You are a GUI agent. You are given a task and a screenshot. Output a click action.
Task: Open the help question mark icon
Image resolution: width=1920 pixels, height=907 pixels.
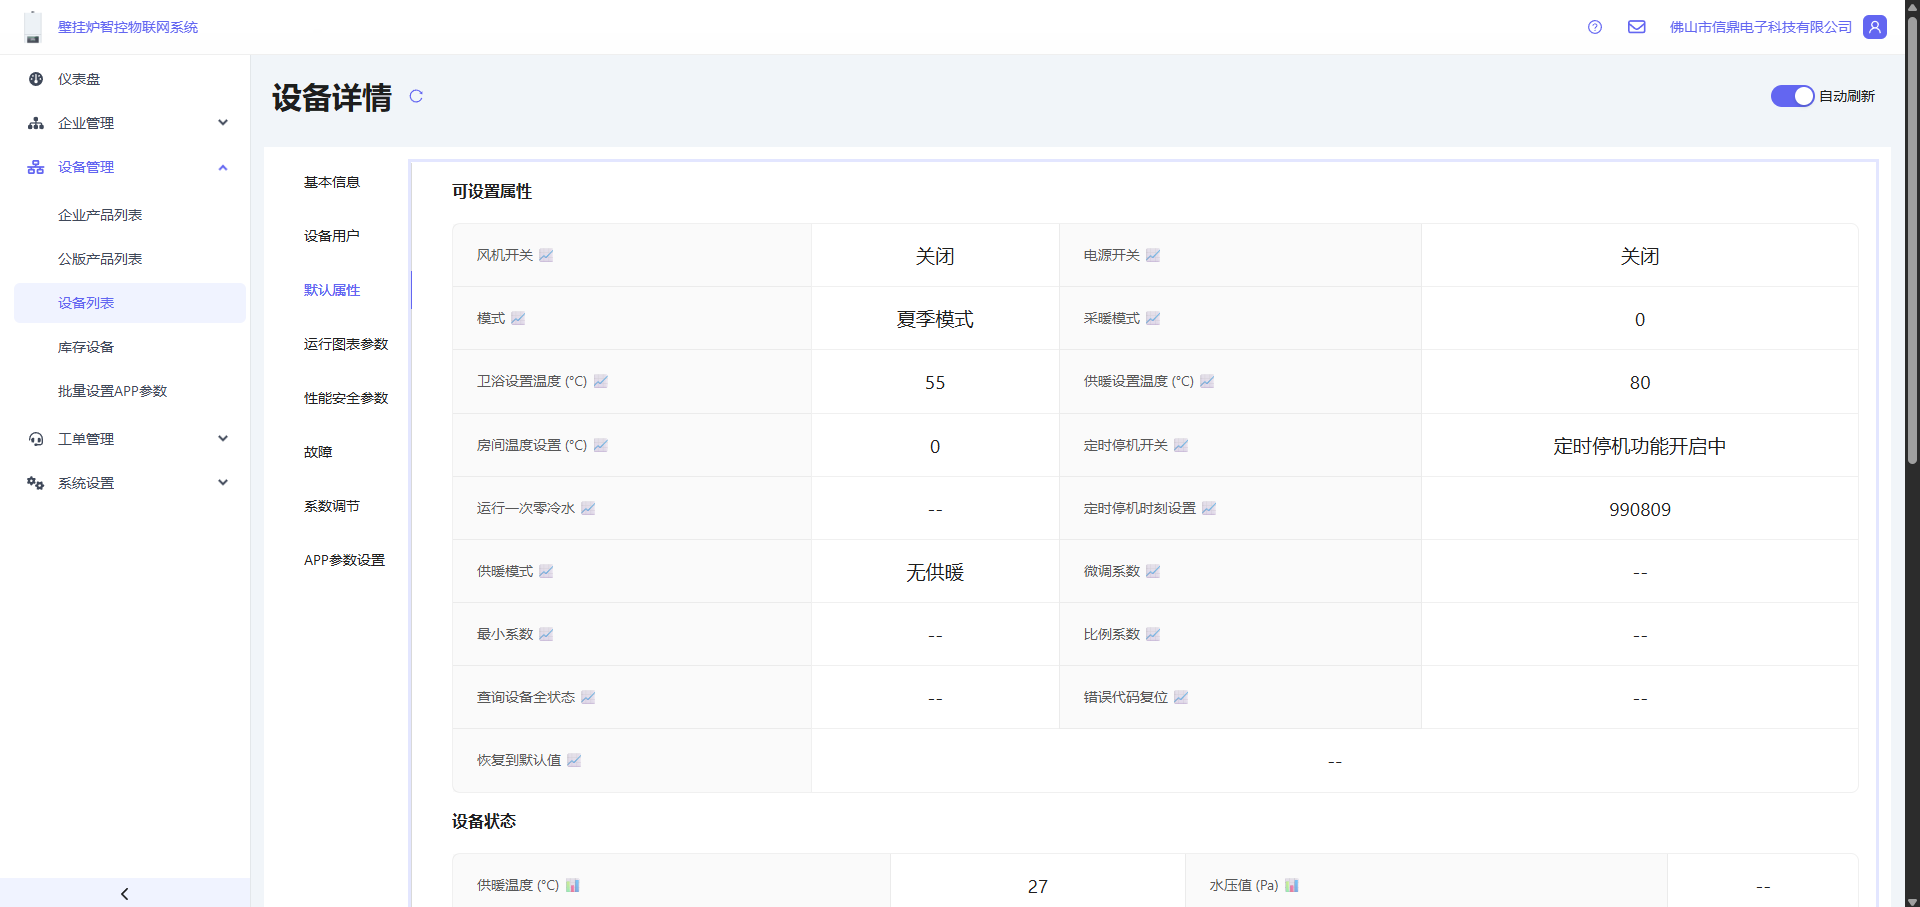pyautogui.click(x=1595, y=27)
